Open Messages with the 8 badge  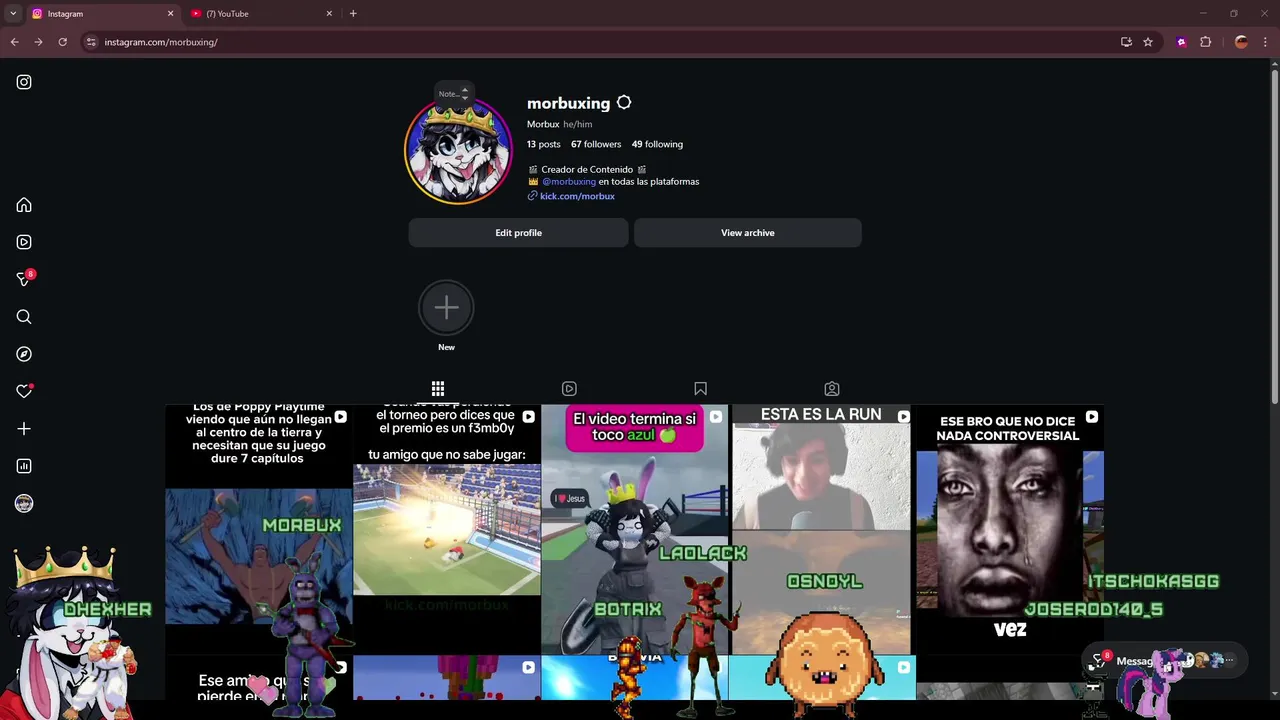click(24, 279)
